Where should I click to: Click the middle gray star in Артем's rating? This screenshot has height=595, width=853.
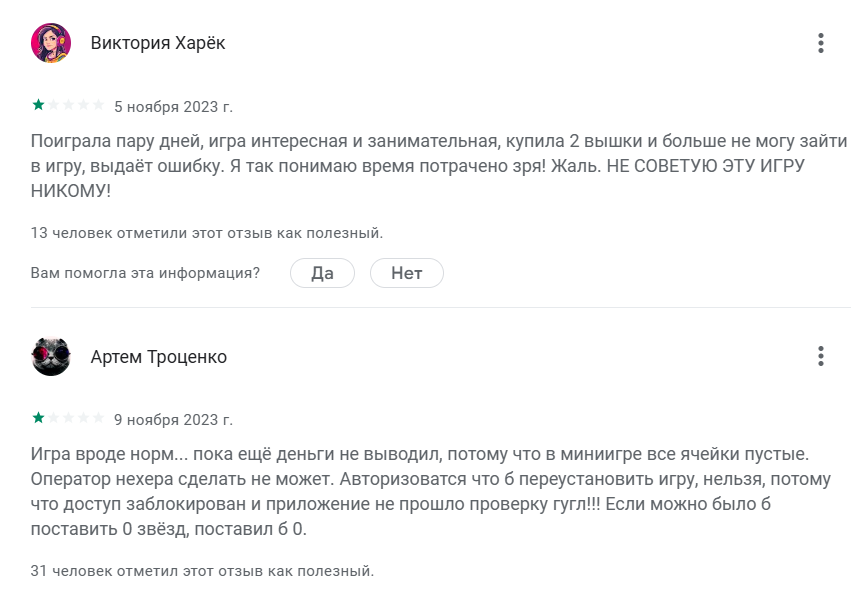coord(68,418)
